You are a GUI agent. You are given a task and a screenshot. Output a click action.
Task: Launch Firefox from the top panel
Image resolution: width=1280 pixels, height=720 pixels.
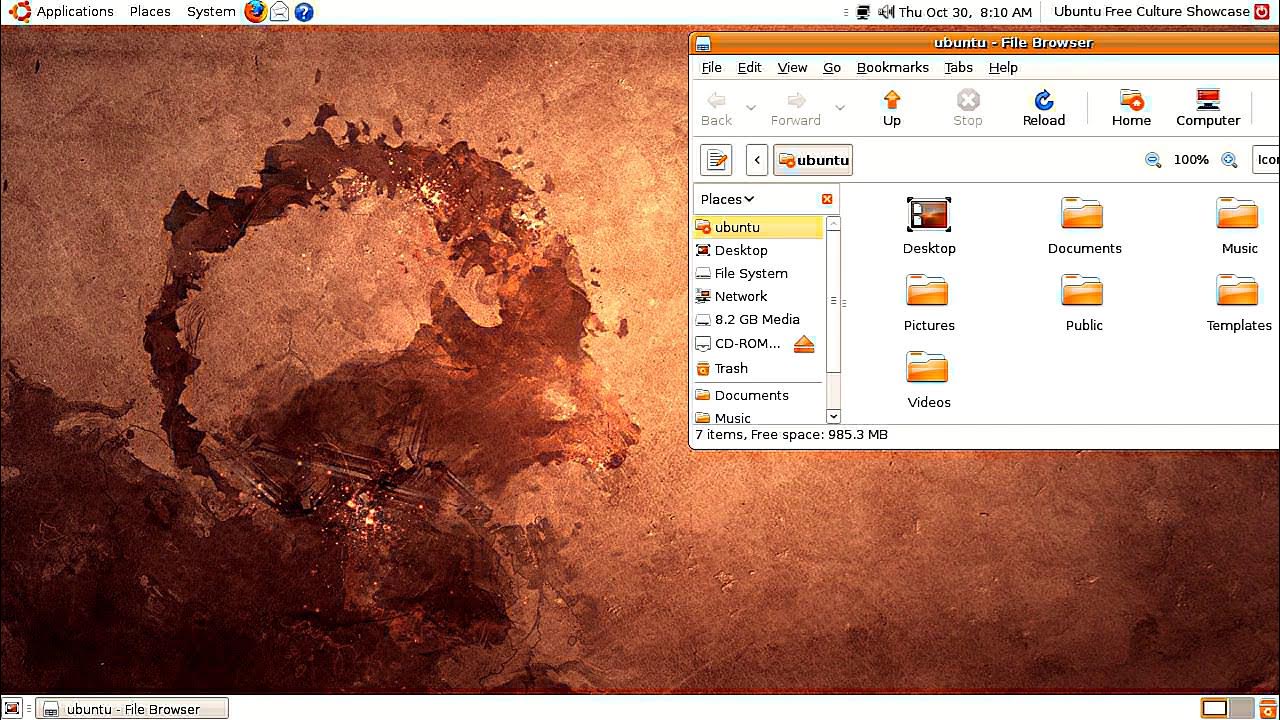(x=256, y=12)
